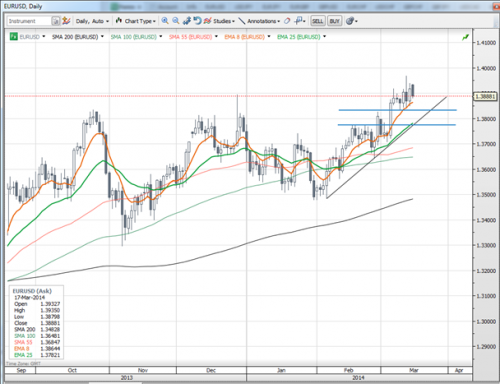Click the lower blue horizontal line on chart
This screenshot has height=384, width=500.
click(397, 125)
